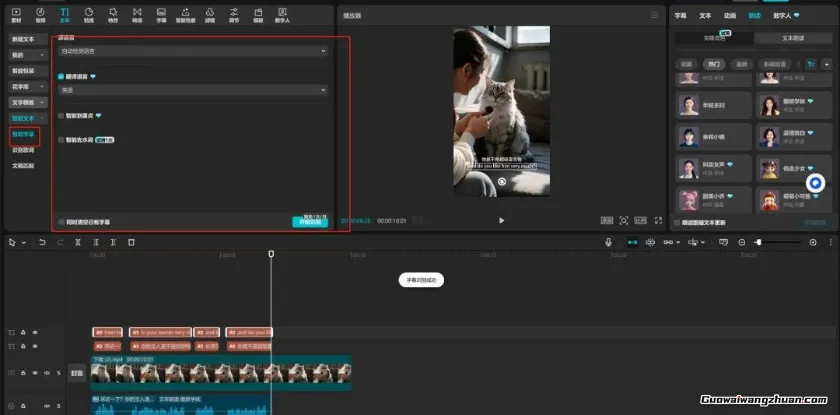840x415 pixels.
Task: Open the 英语 translation language dropdown
Action: [193, 90]
